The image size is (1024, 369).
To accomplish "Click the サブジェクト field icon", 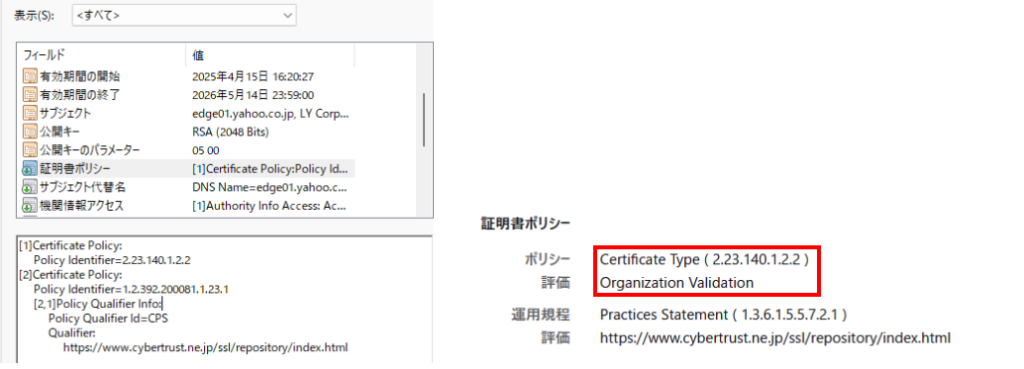I will (30, 113).
